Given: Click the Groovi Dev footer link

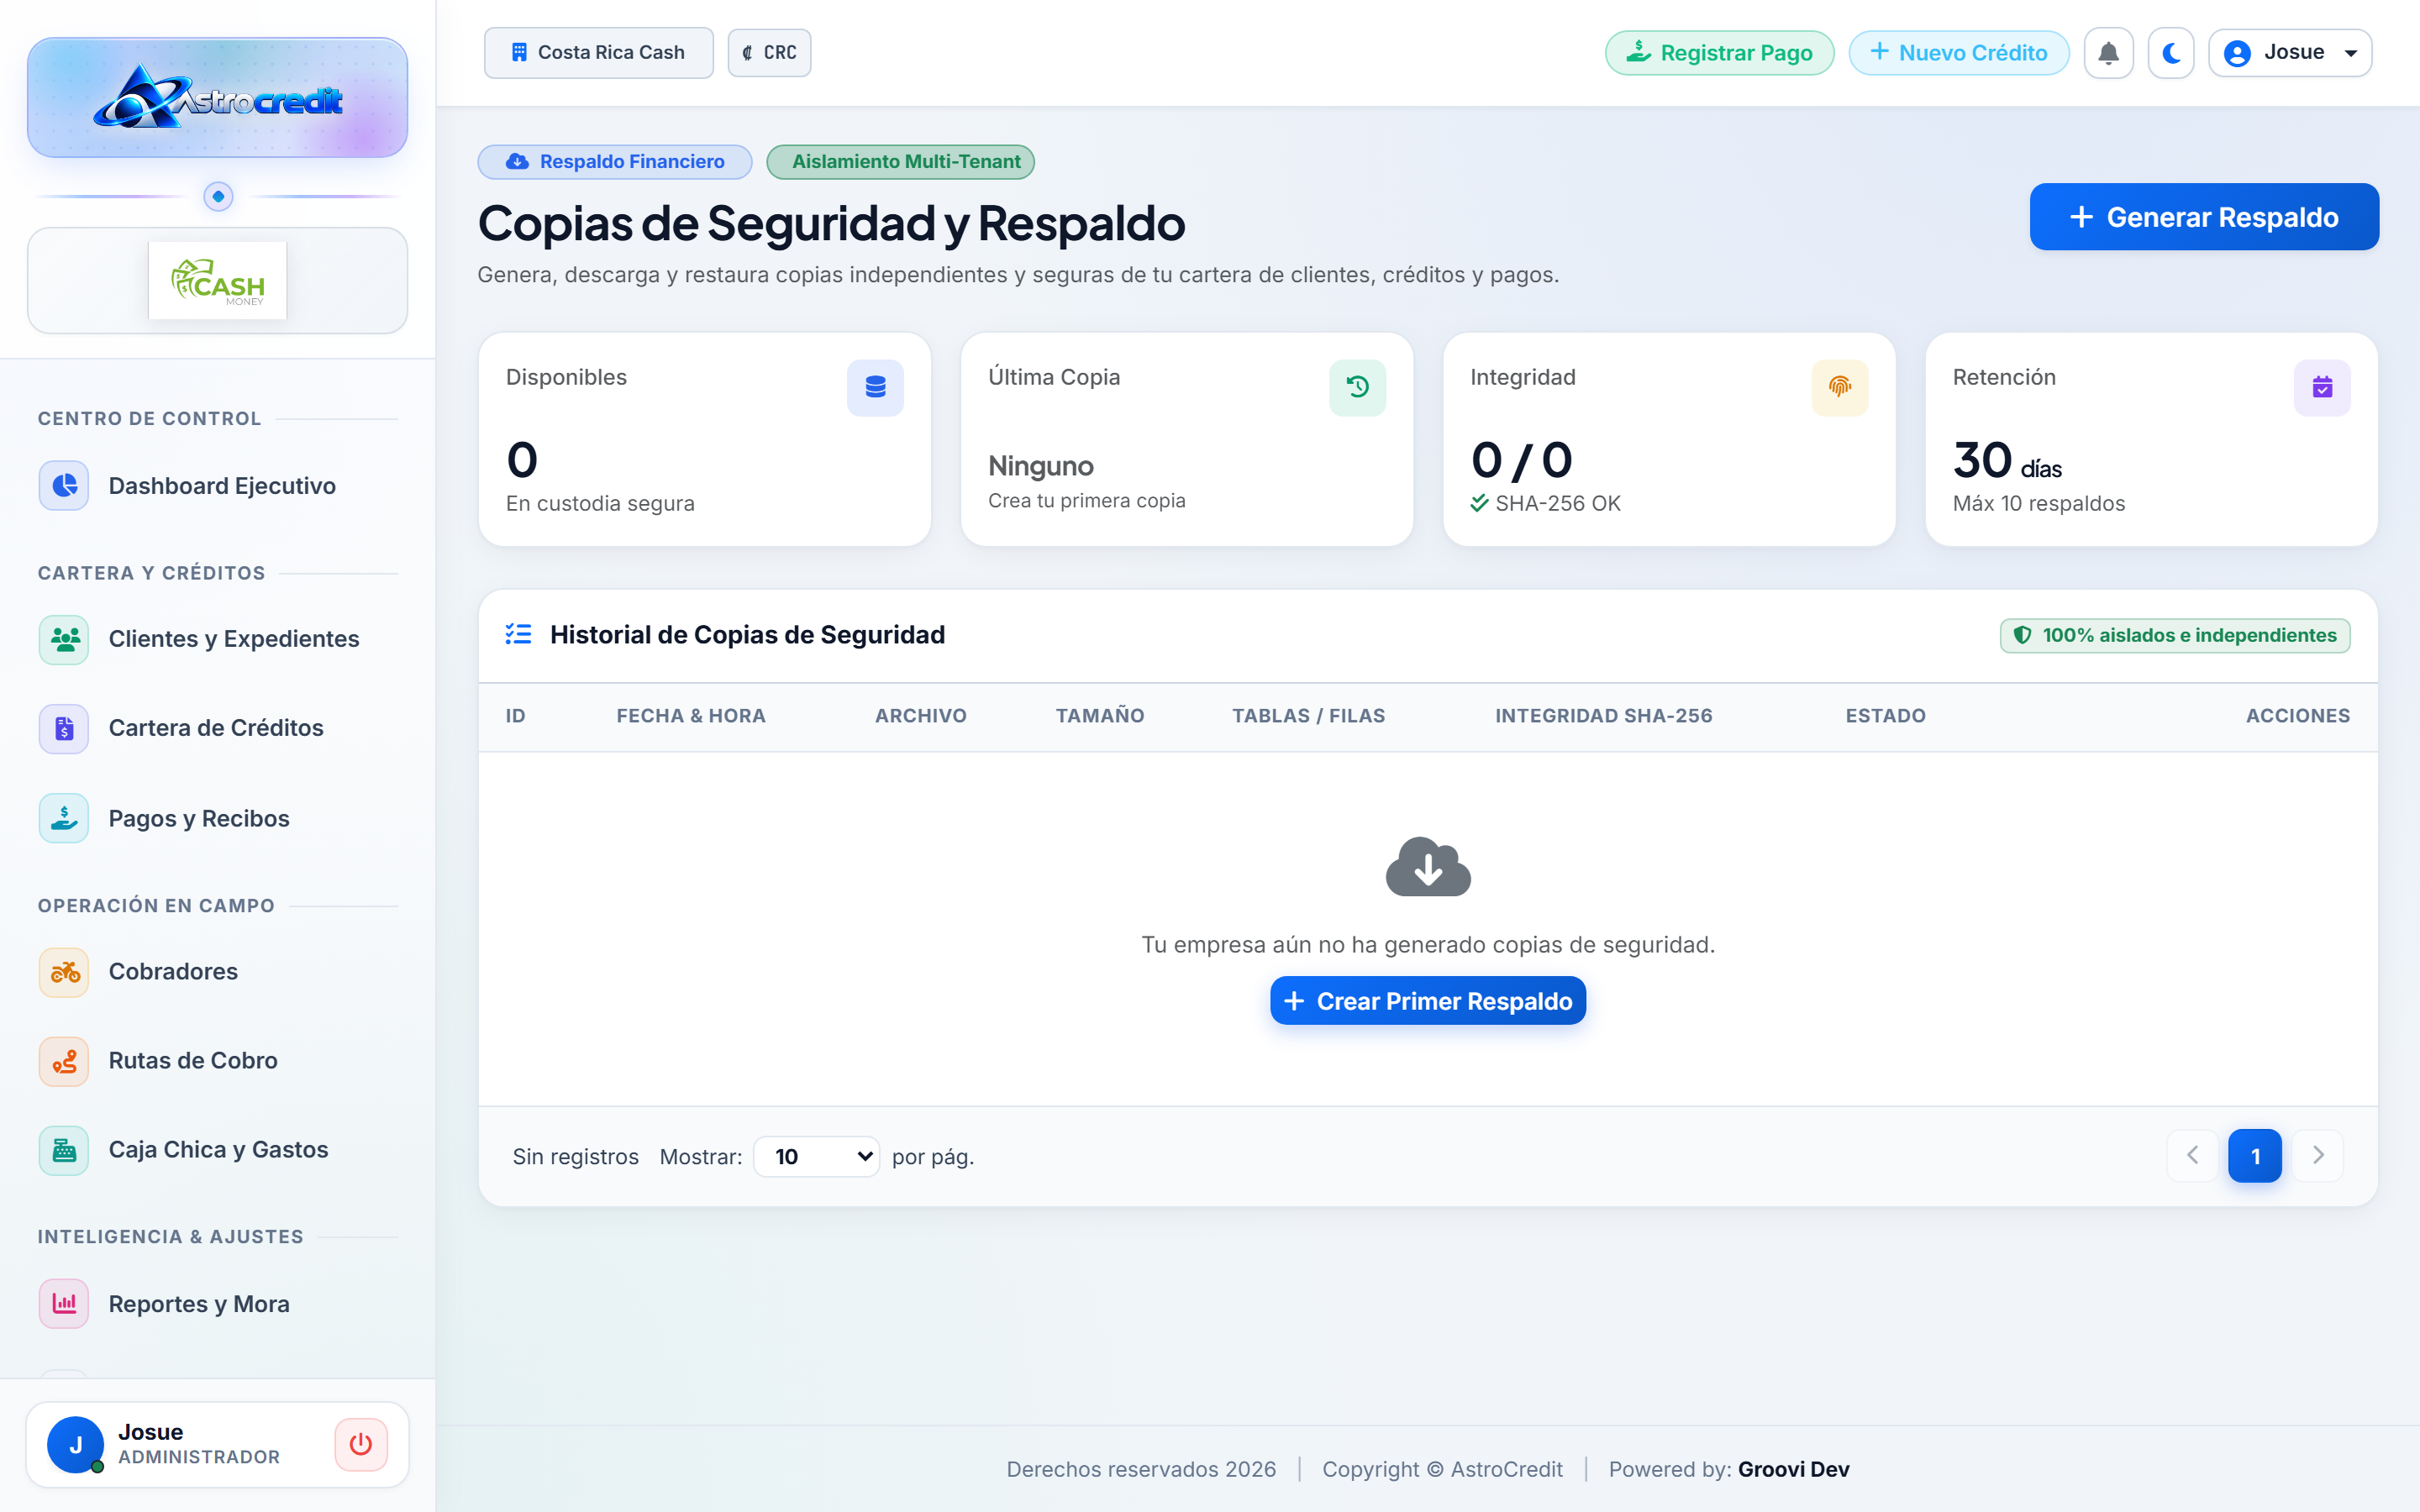Looking at the screenshot, I should (1793, 1469).
